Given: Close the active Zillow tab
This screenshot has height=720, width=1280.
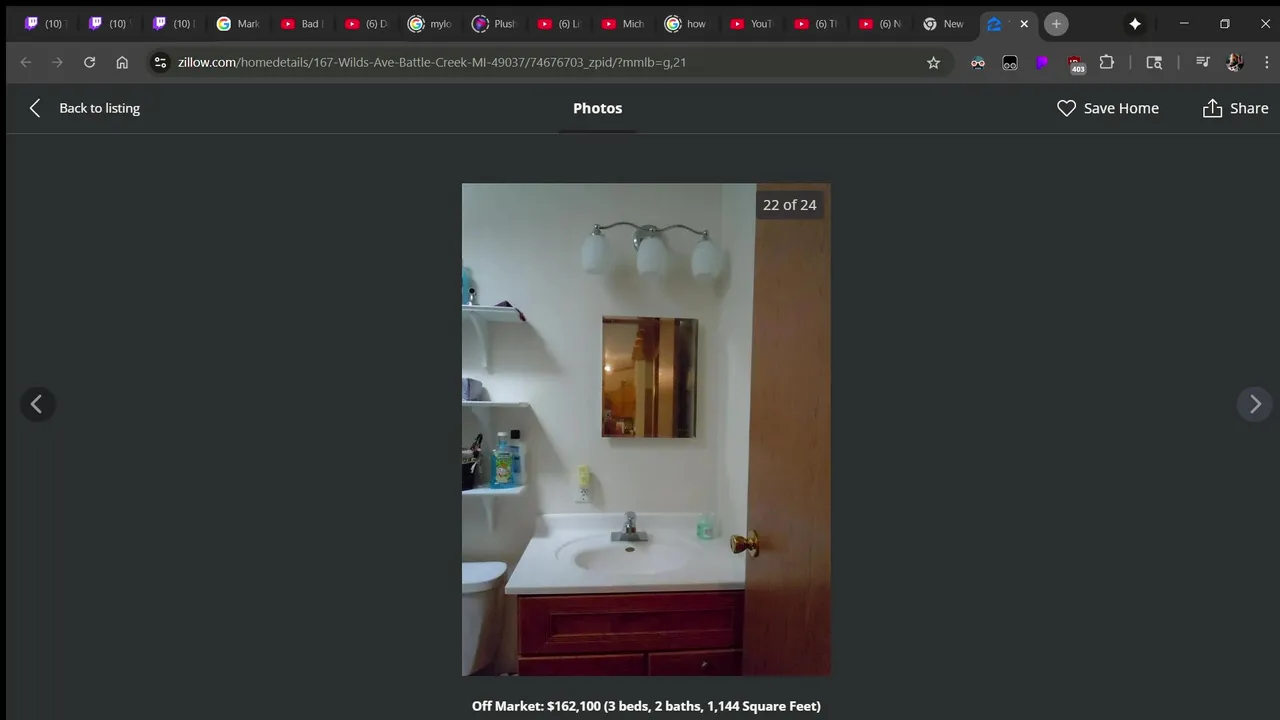Looking at the screenshot, I should [1024, 24].
